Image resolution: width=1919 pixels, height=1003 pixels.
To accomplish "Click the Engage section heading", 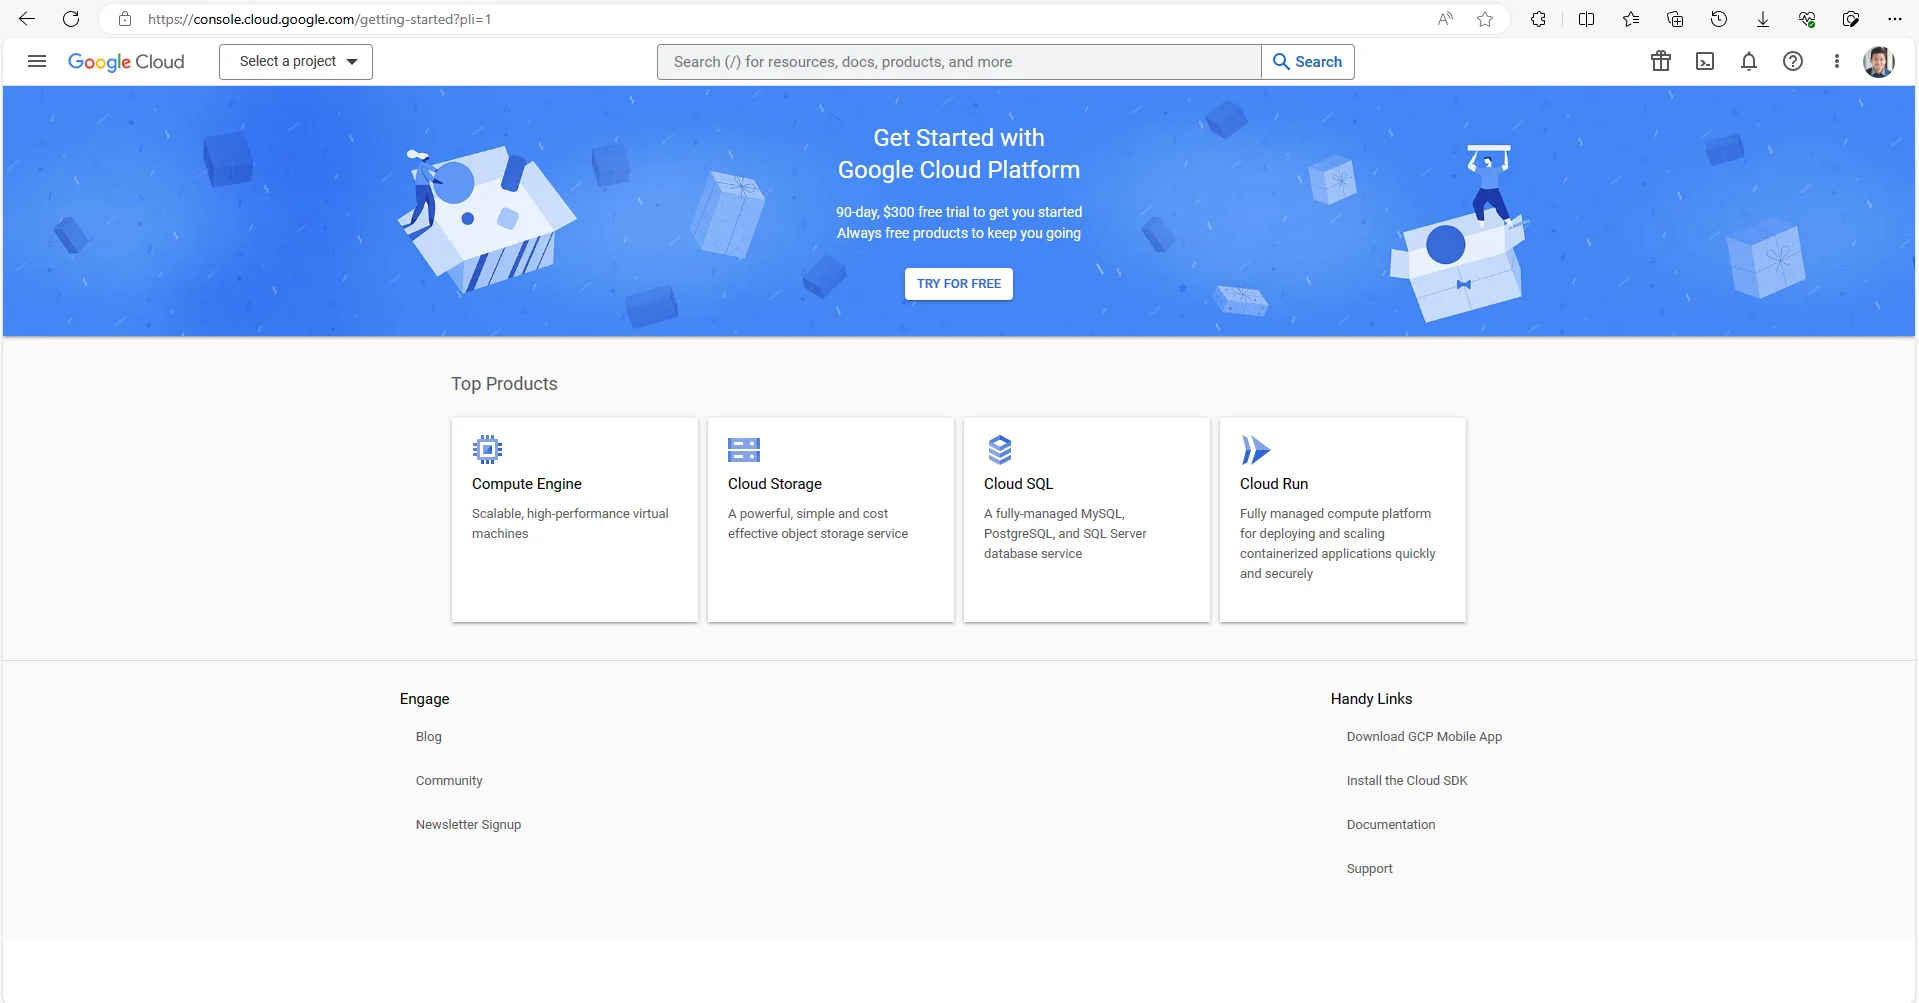I will pos(425,699).
